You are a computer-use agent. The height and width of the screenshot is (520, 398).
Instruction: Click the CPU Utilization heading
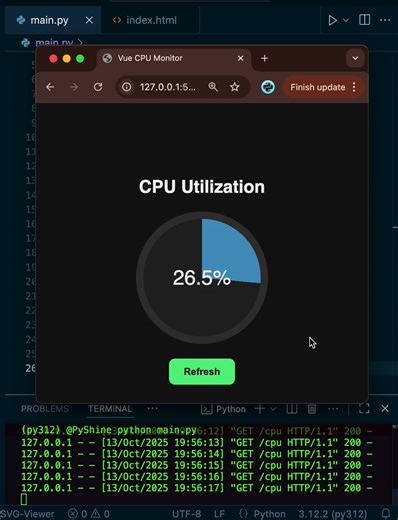202,187
